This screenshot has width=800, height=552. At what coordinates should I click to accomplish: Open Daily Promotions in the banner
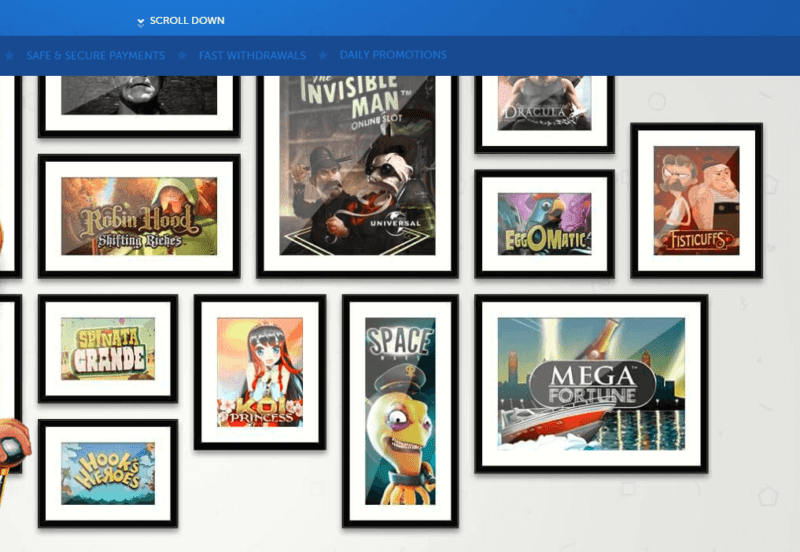click(x=393, y=55)
